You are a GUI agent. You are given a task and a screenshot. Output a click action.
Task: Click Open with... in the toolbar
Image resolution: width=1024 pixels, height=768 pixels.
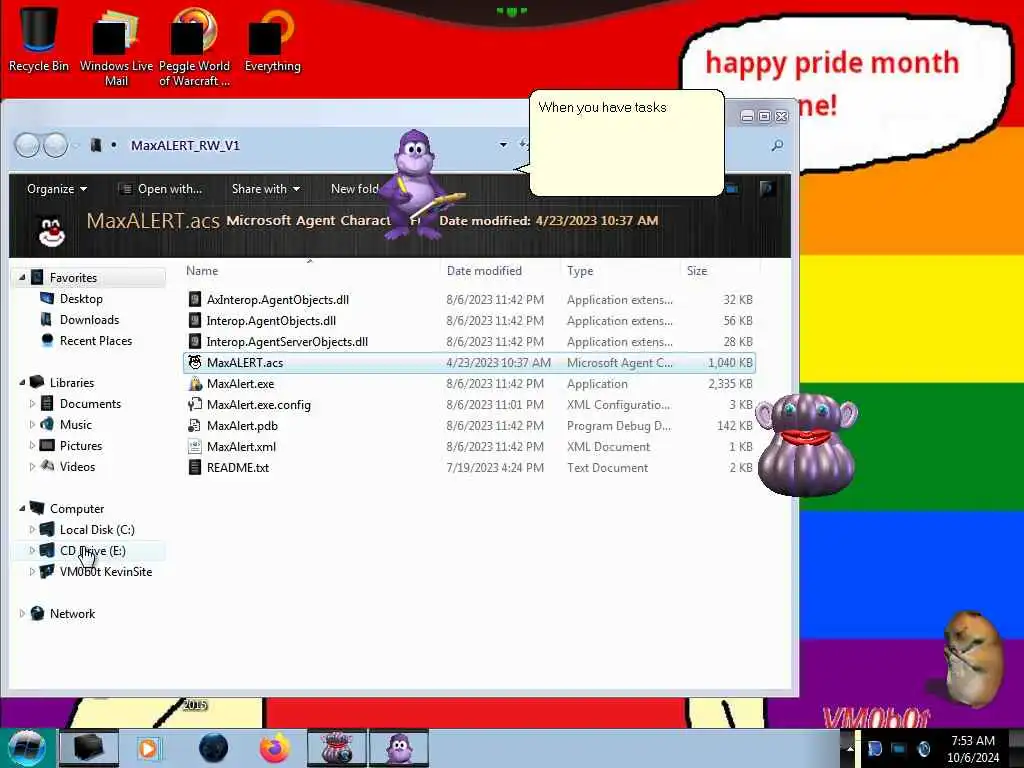pyautogui.click(x=161, y=189)
